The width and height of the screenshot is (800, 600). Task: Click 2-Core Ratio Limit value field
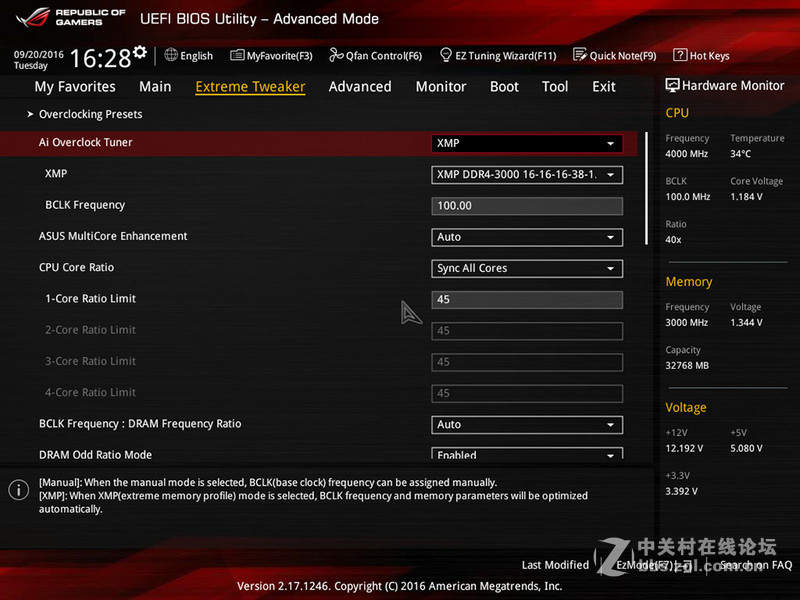[527, 331]
